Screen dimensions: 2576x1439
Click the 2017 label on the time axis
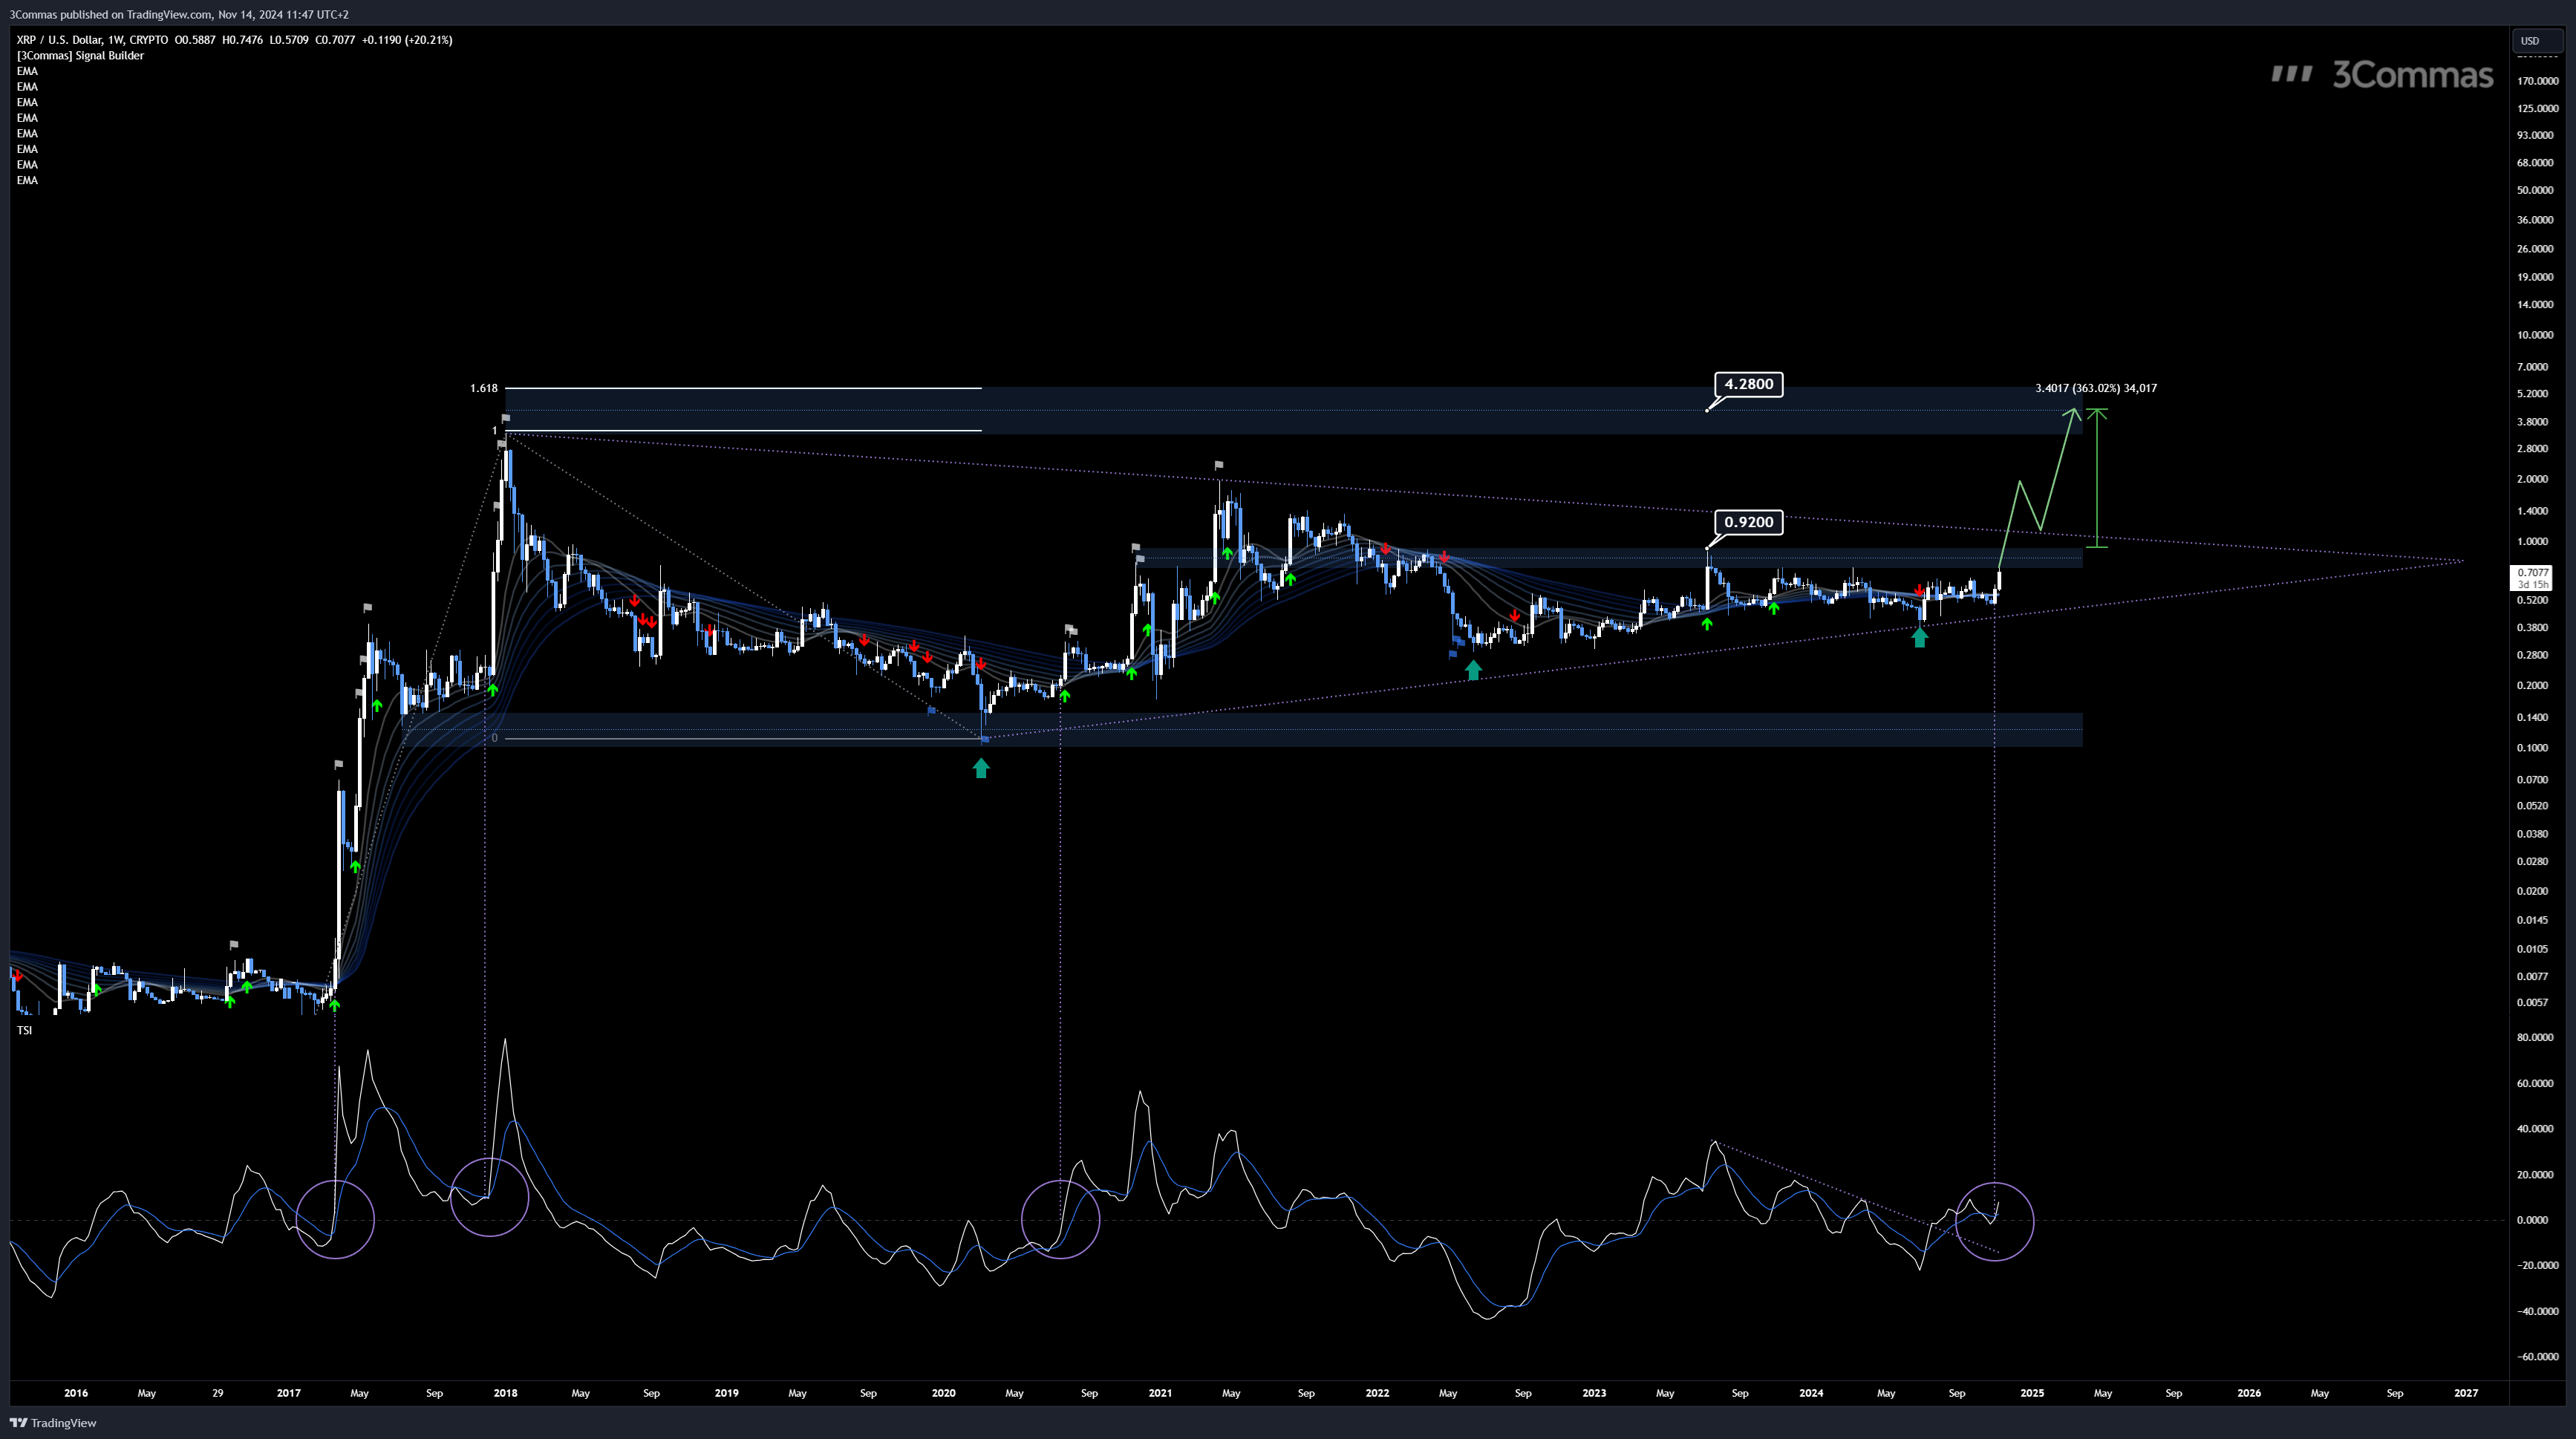(x=288, y=1393)
